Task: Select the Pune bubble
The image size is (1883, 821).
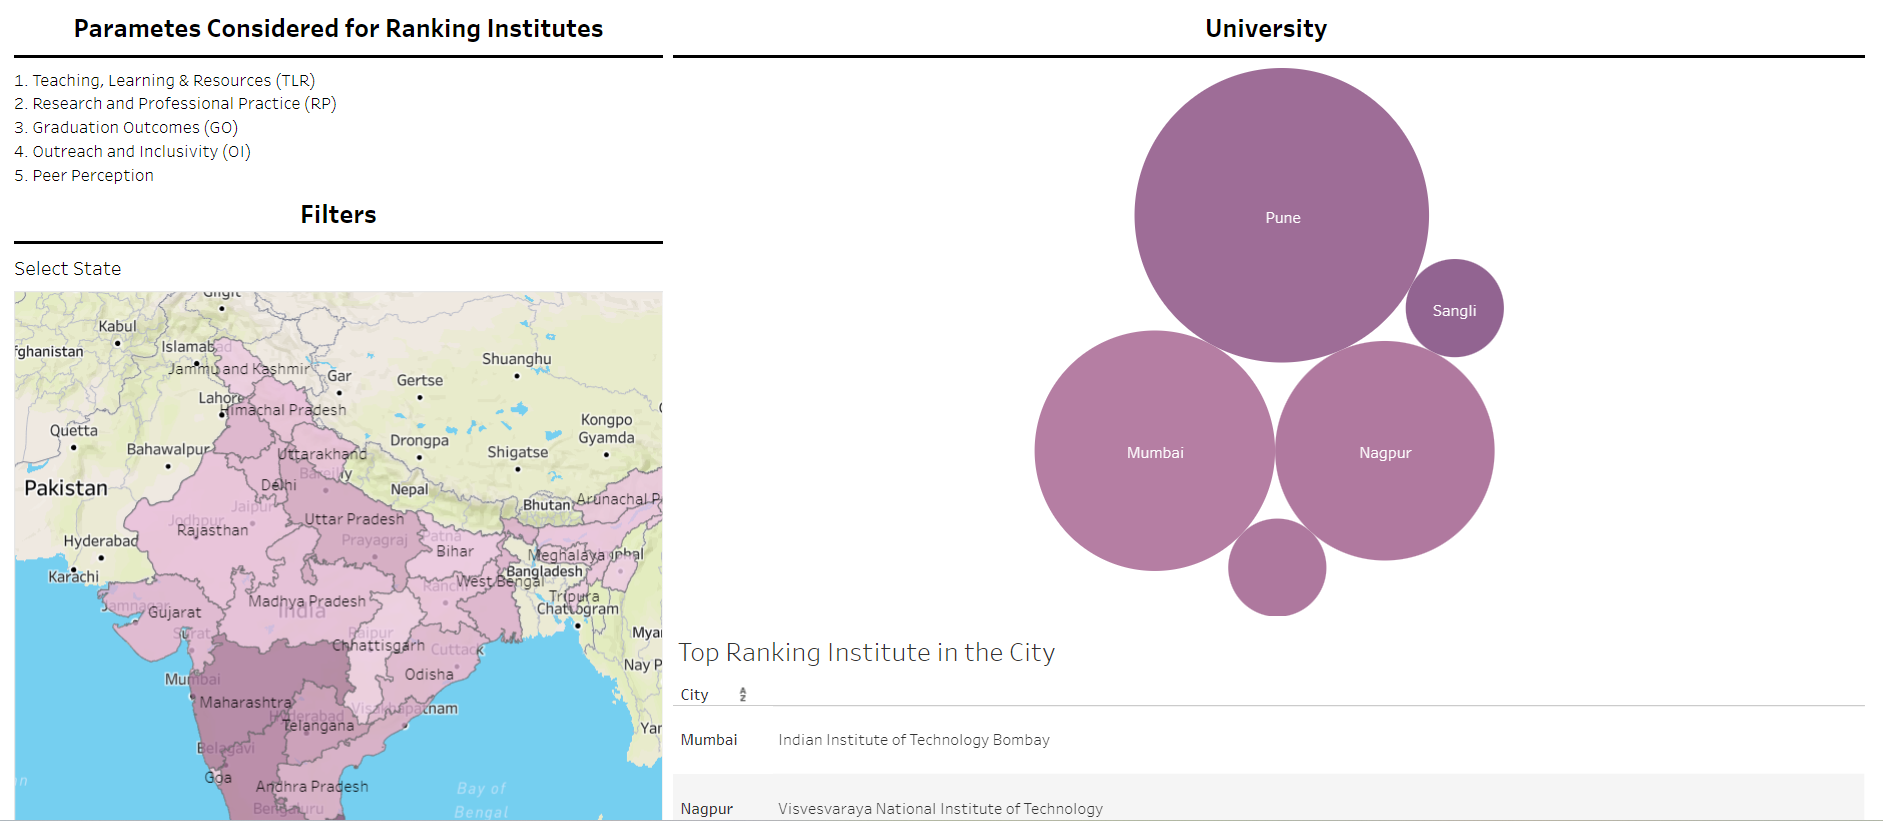Action: coord(1281,215)
